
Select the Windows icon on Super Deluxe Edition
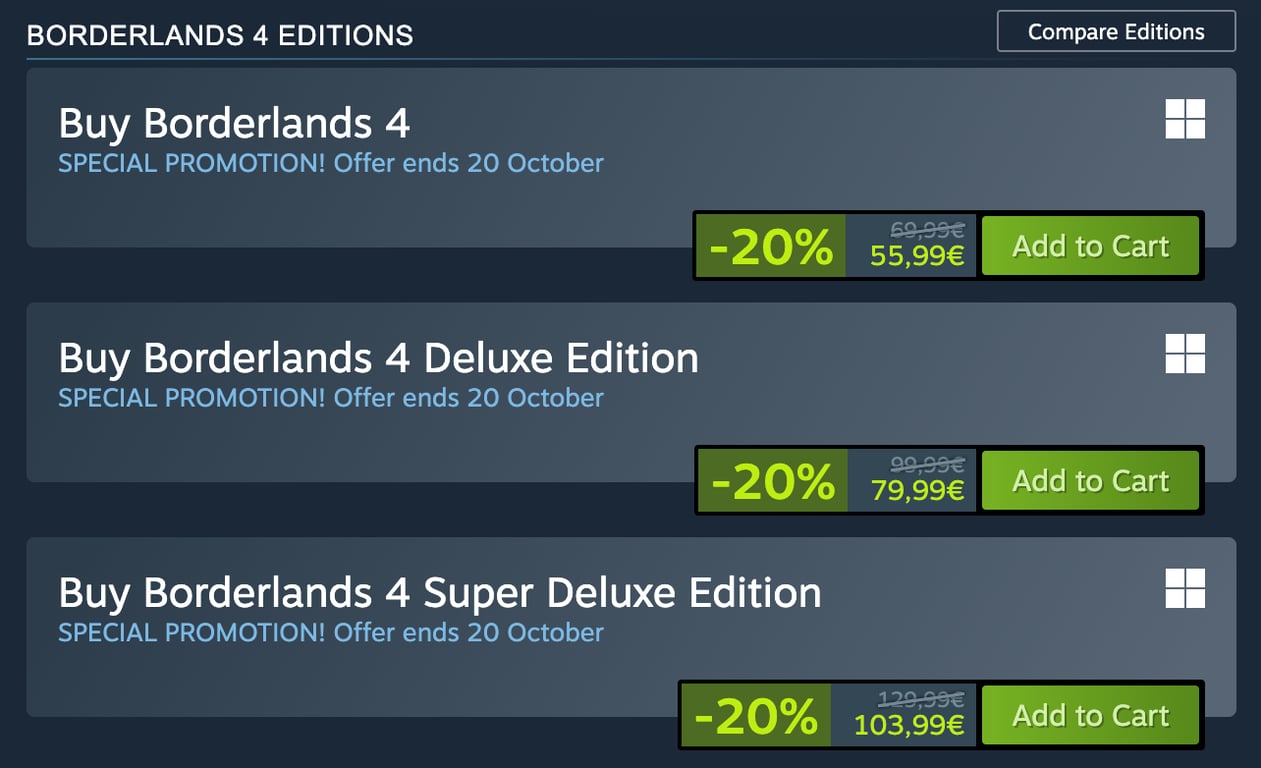(1185, 589)
